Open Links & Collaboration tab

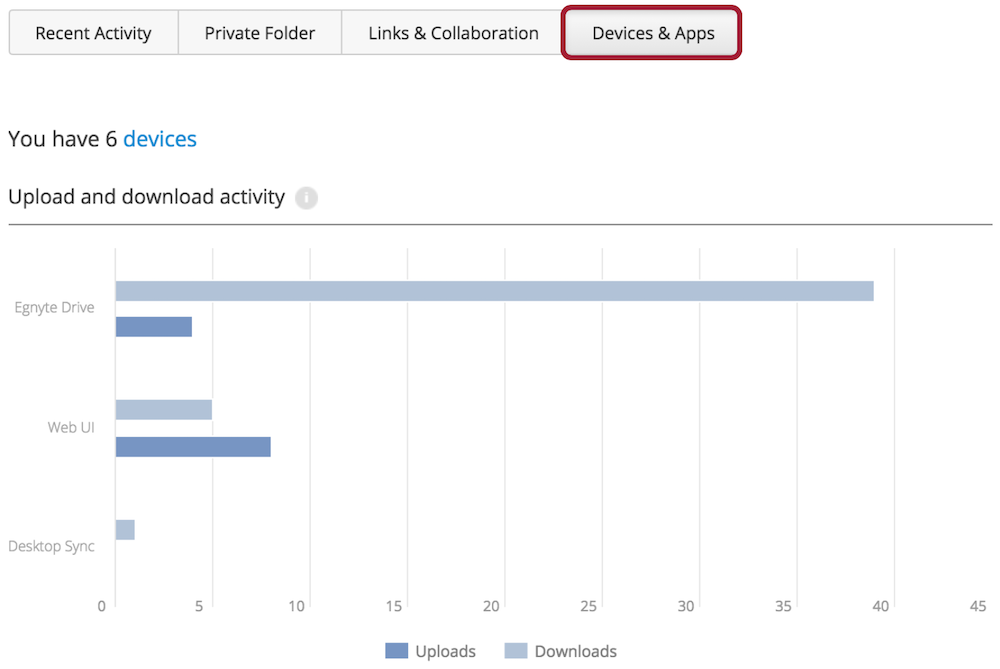click(453, 33)
